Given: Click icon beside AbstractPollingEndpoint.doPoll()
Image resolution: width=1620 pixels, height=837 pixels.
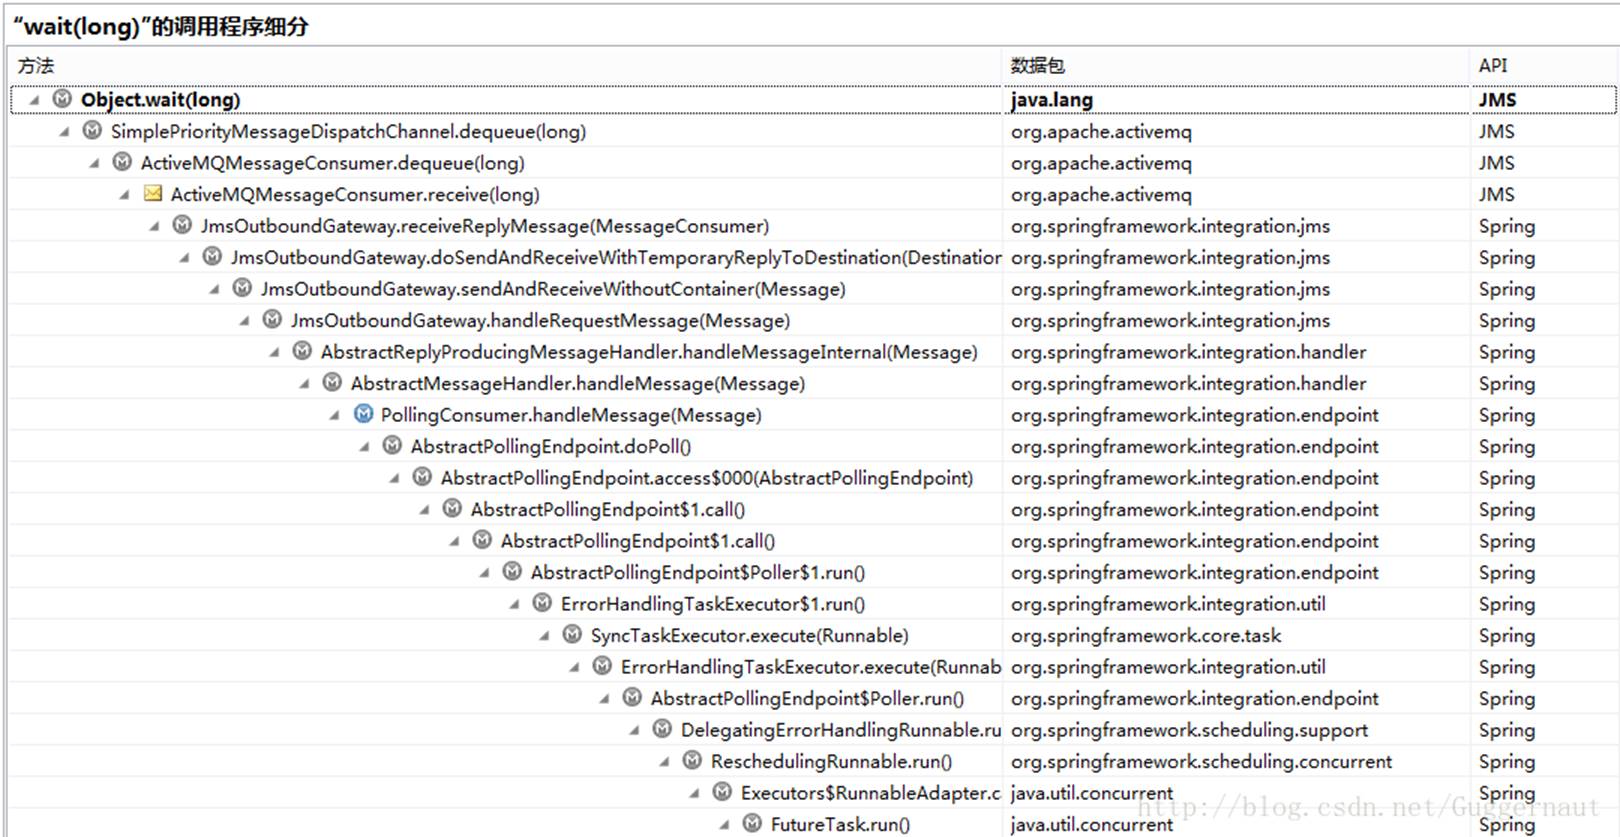Looking at the screenshot, I should click(392, 445).
